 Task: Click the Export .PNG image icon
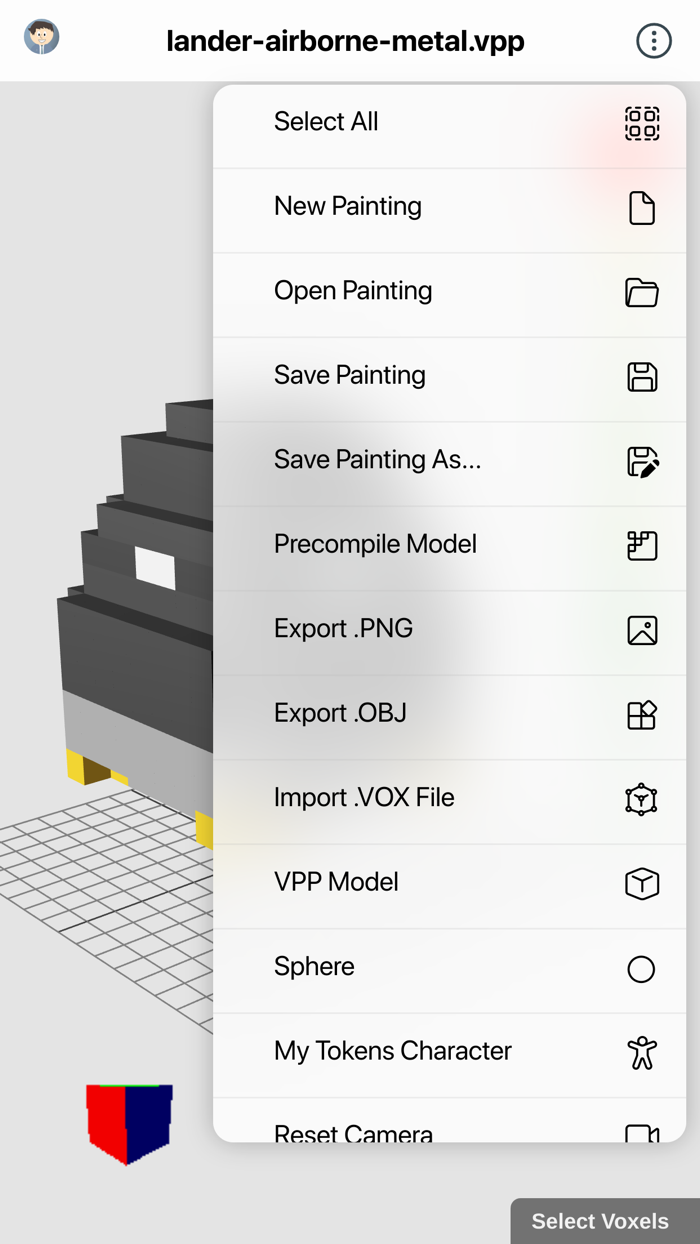(643, 630)
